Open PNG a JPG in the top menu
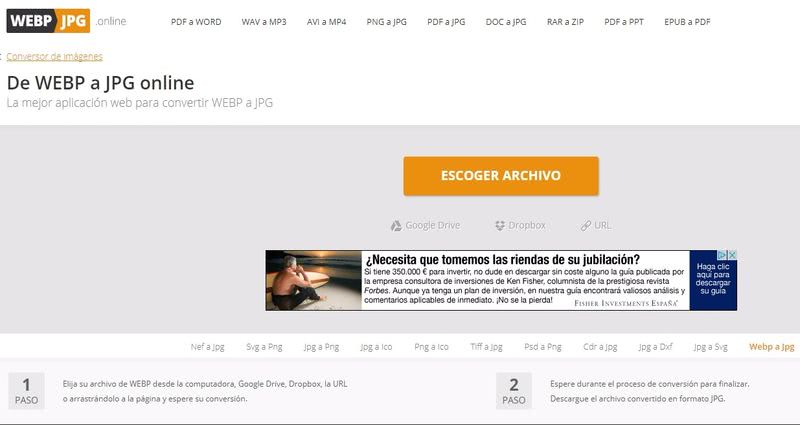This screenshot has height=425, width=800. pos(386,22)
